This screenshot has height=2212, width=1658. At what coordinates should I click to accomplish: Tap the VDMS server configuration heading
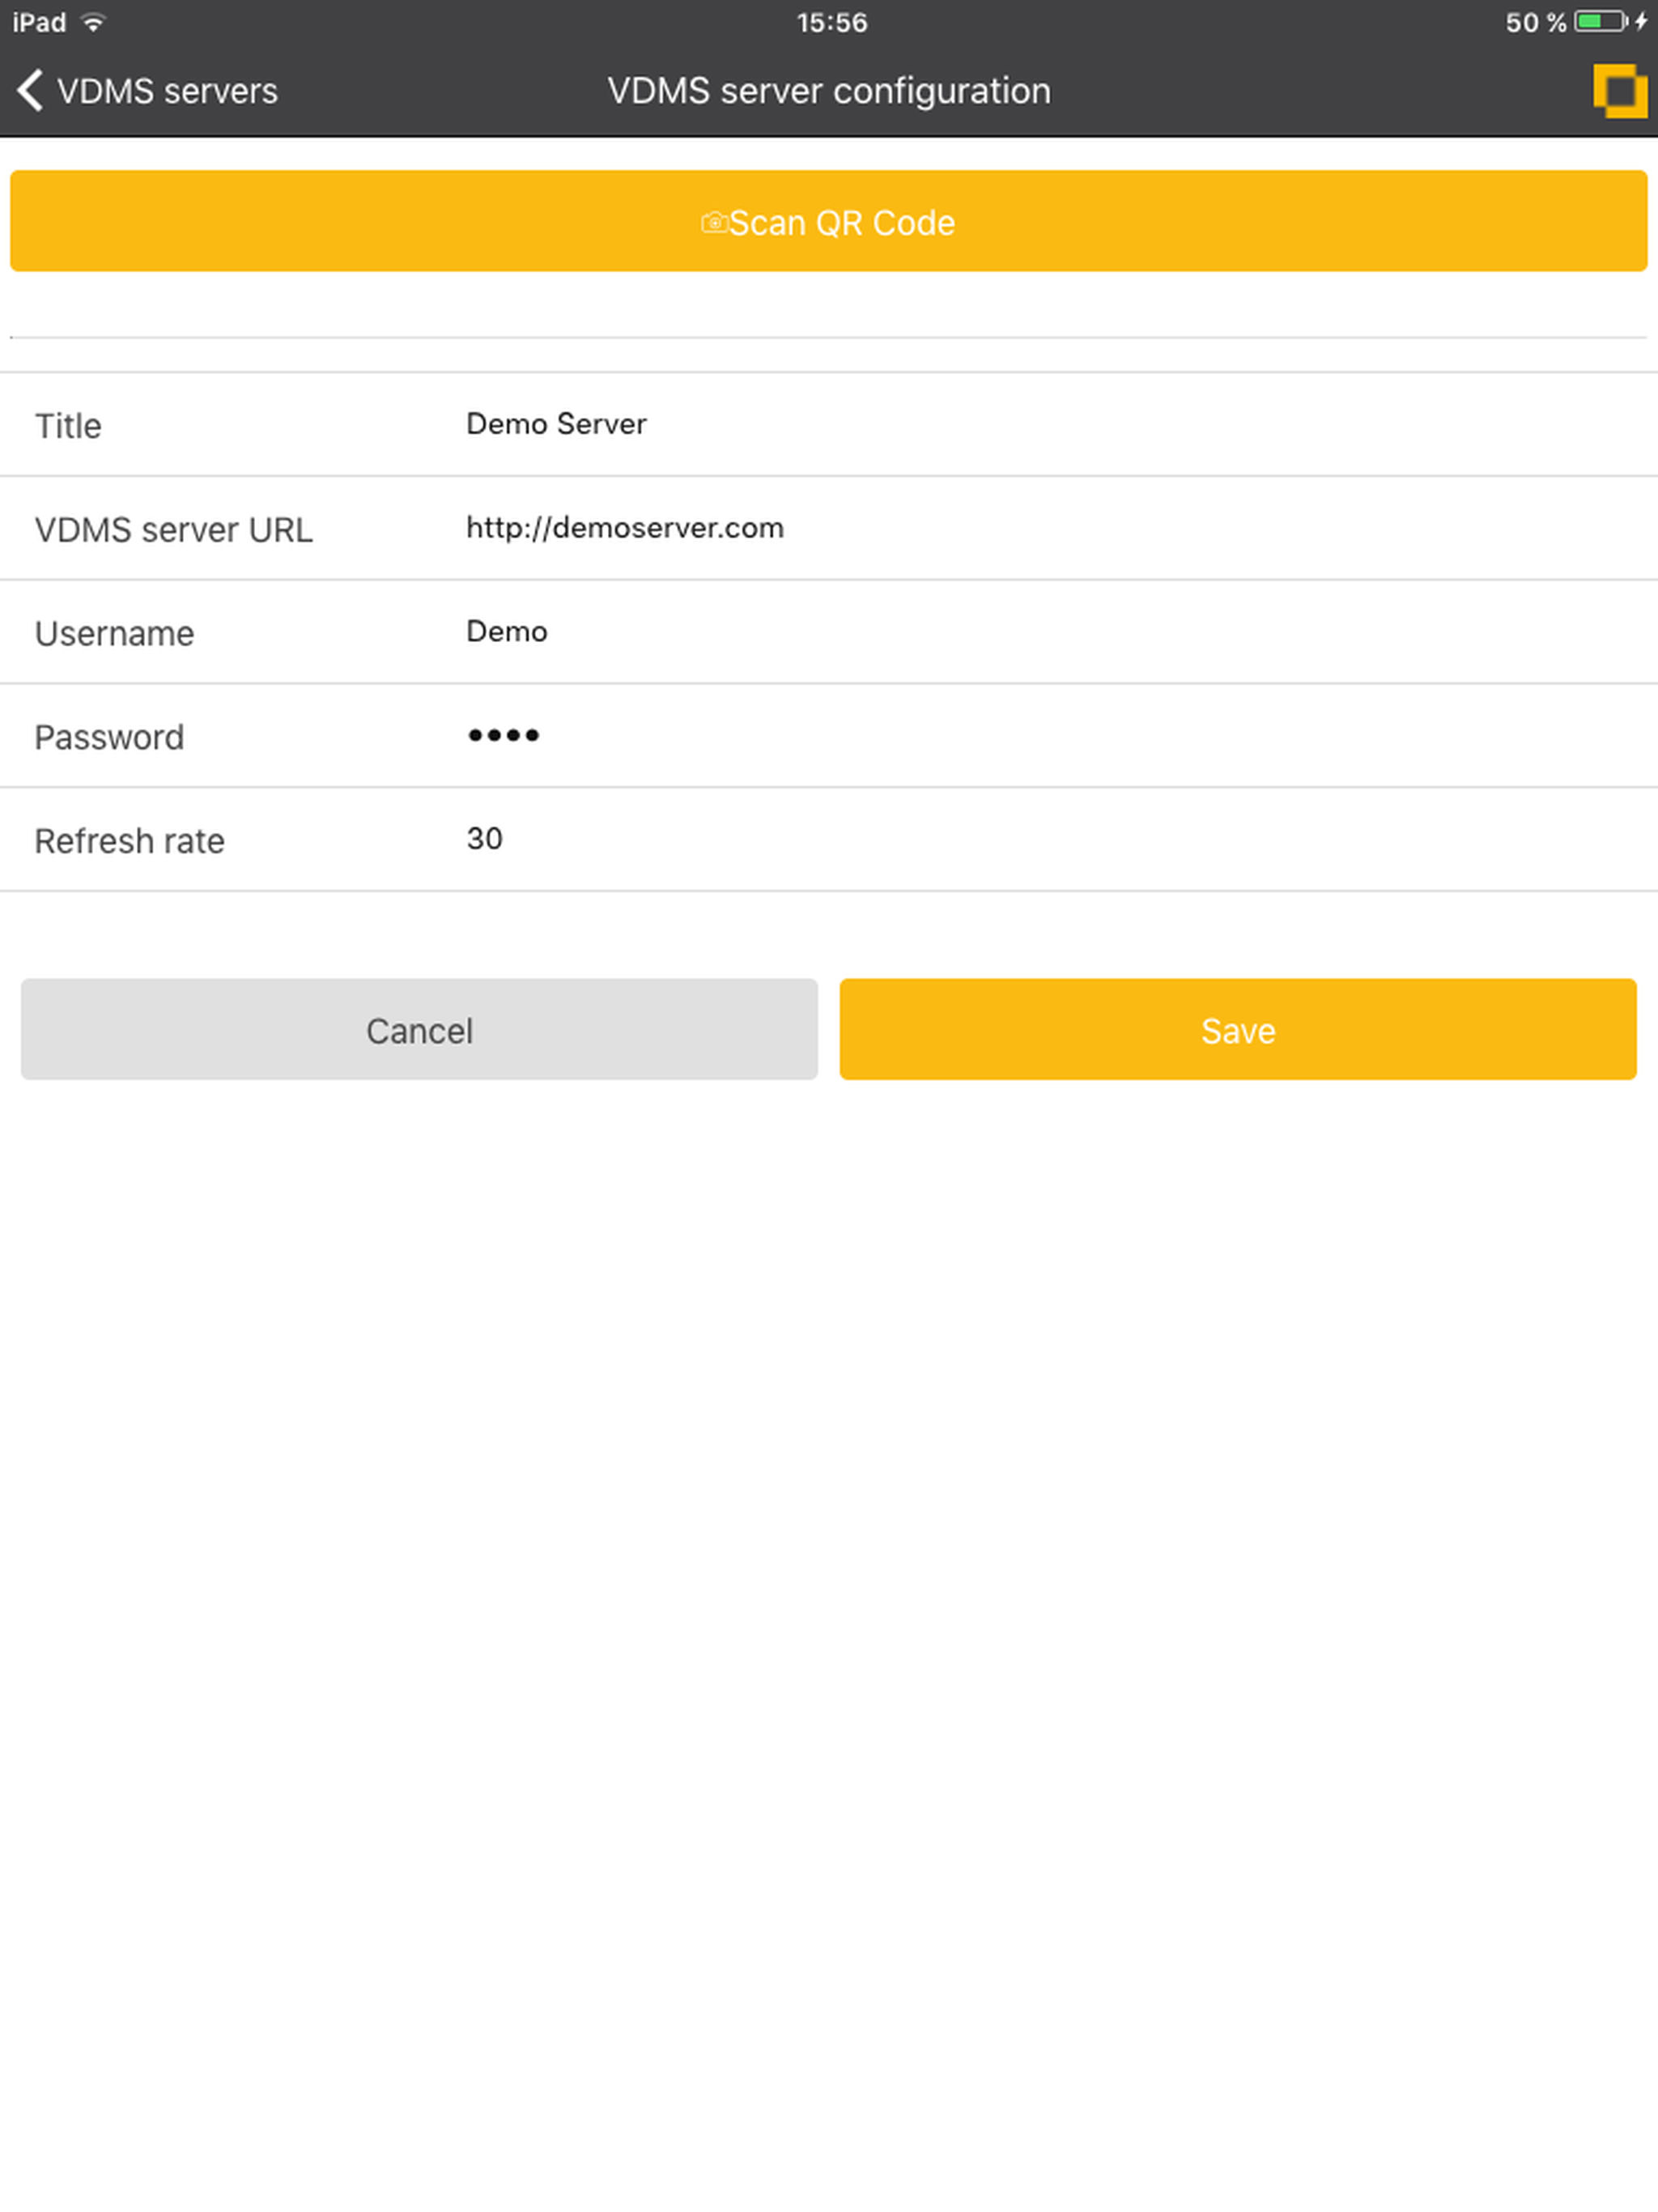[828, 91]
